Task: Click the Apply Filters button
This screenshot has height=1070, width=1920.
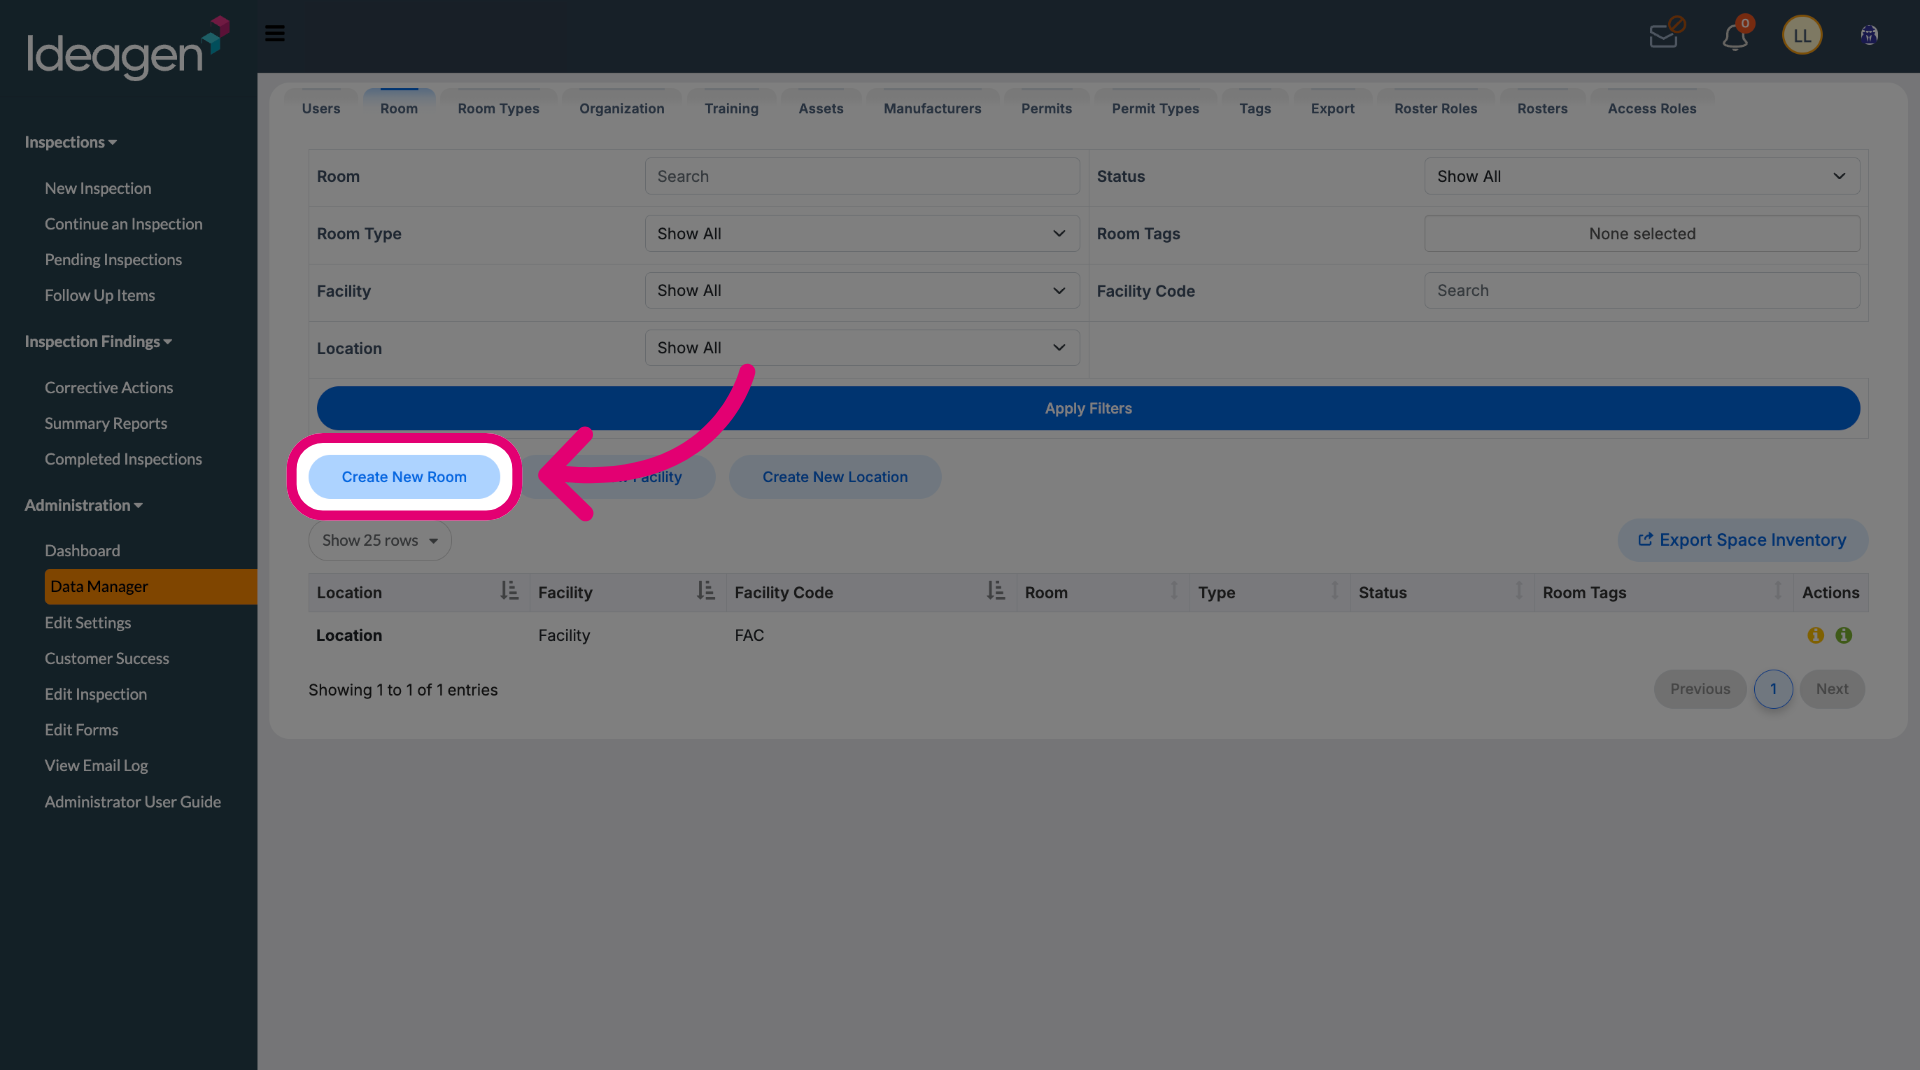Action: (x=1088, y=408)
